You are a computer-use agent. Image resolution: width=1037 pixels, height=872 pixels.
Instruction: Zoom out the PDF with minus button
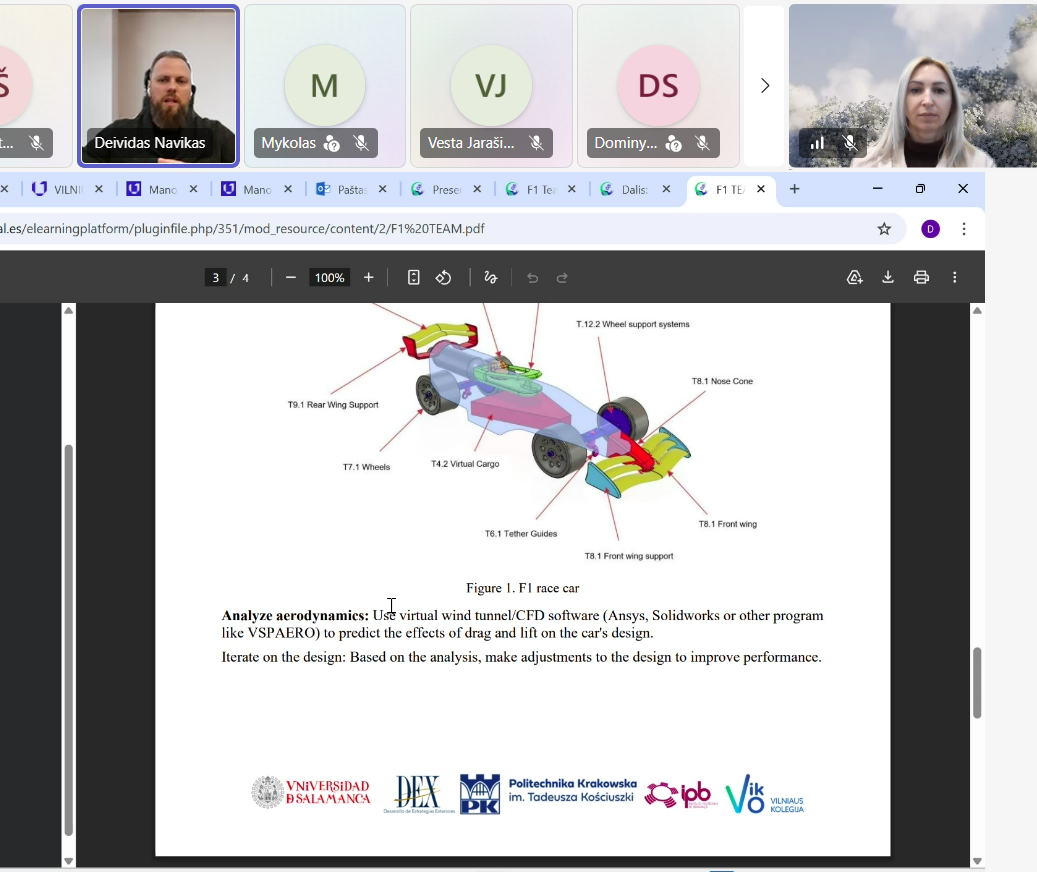[291, 278]
